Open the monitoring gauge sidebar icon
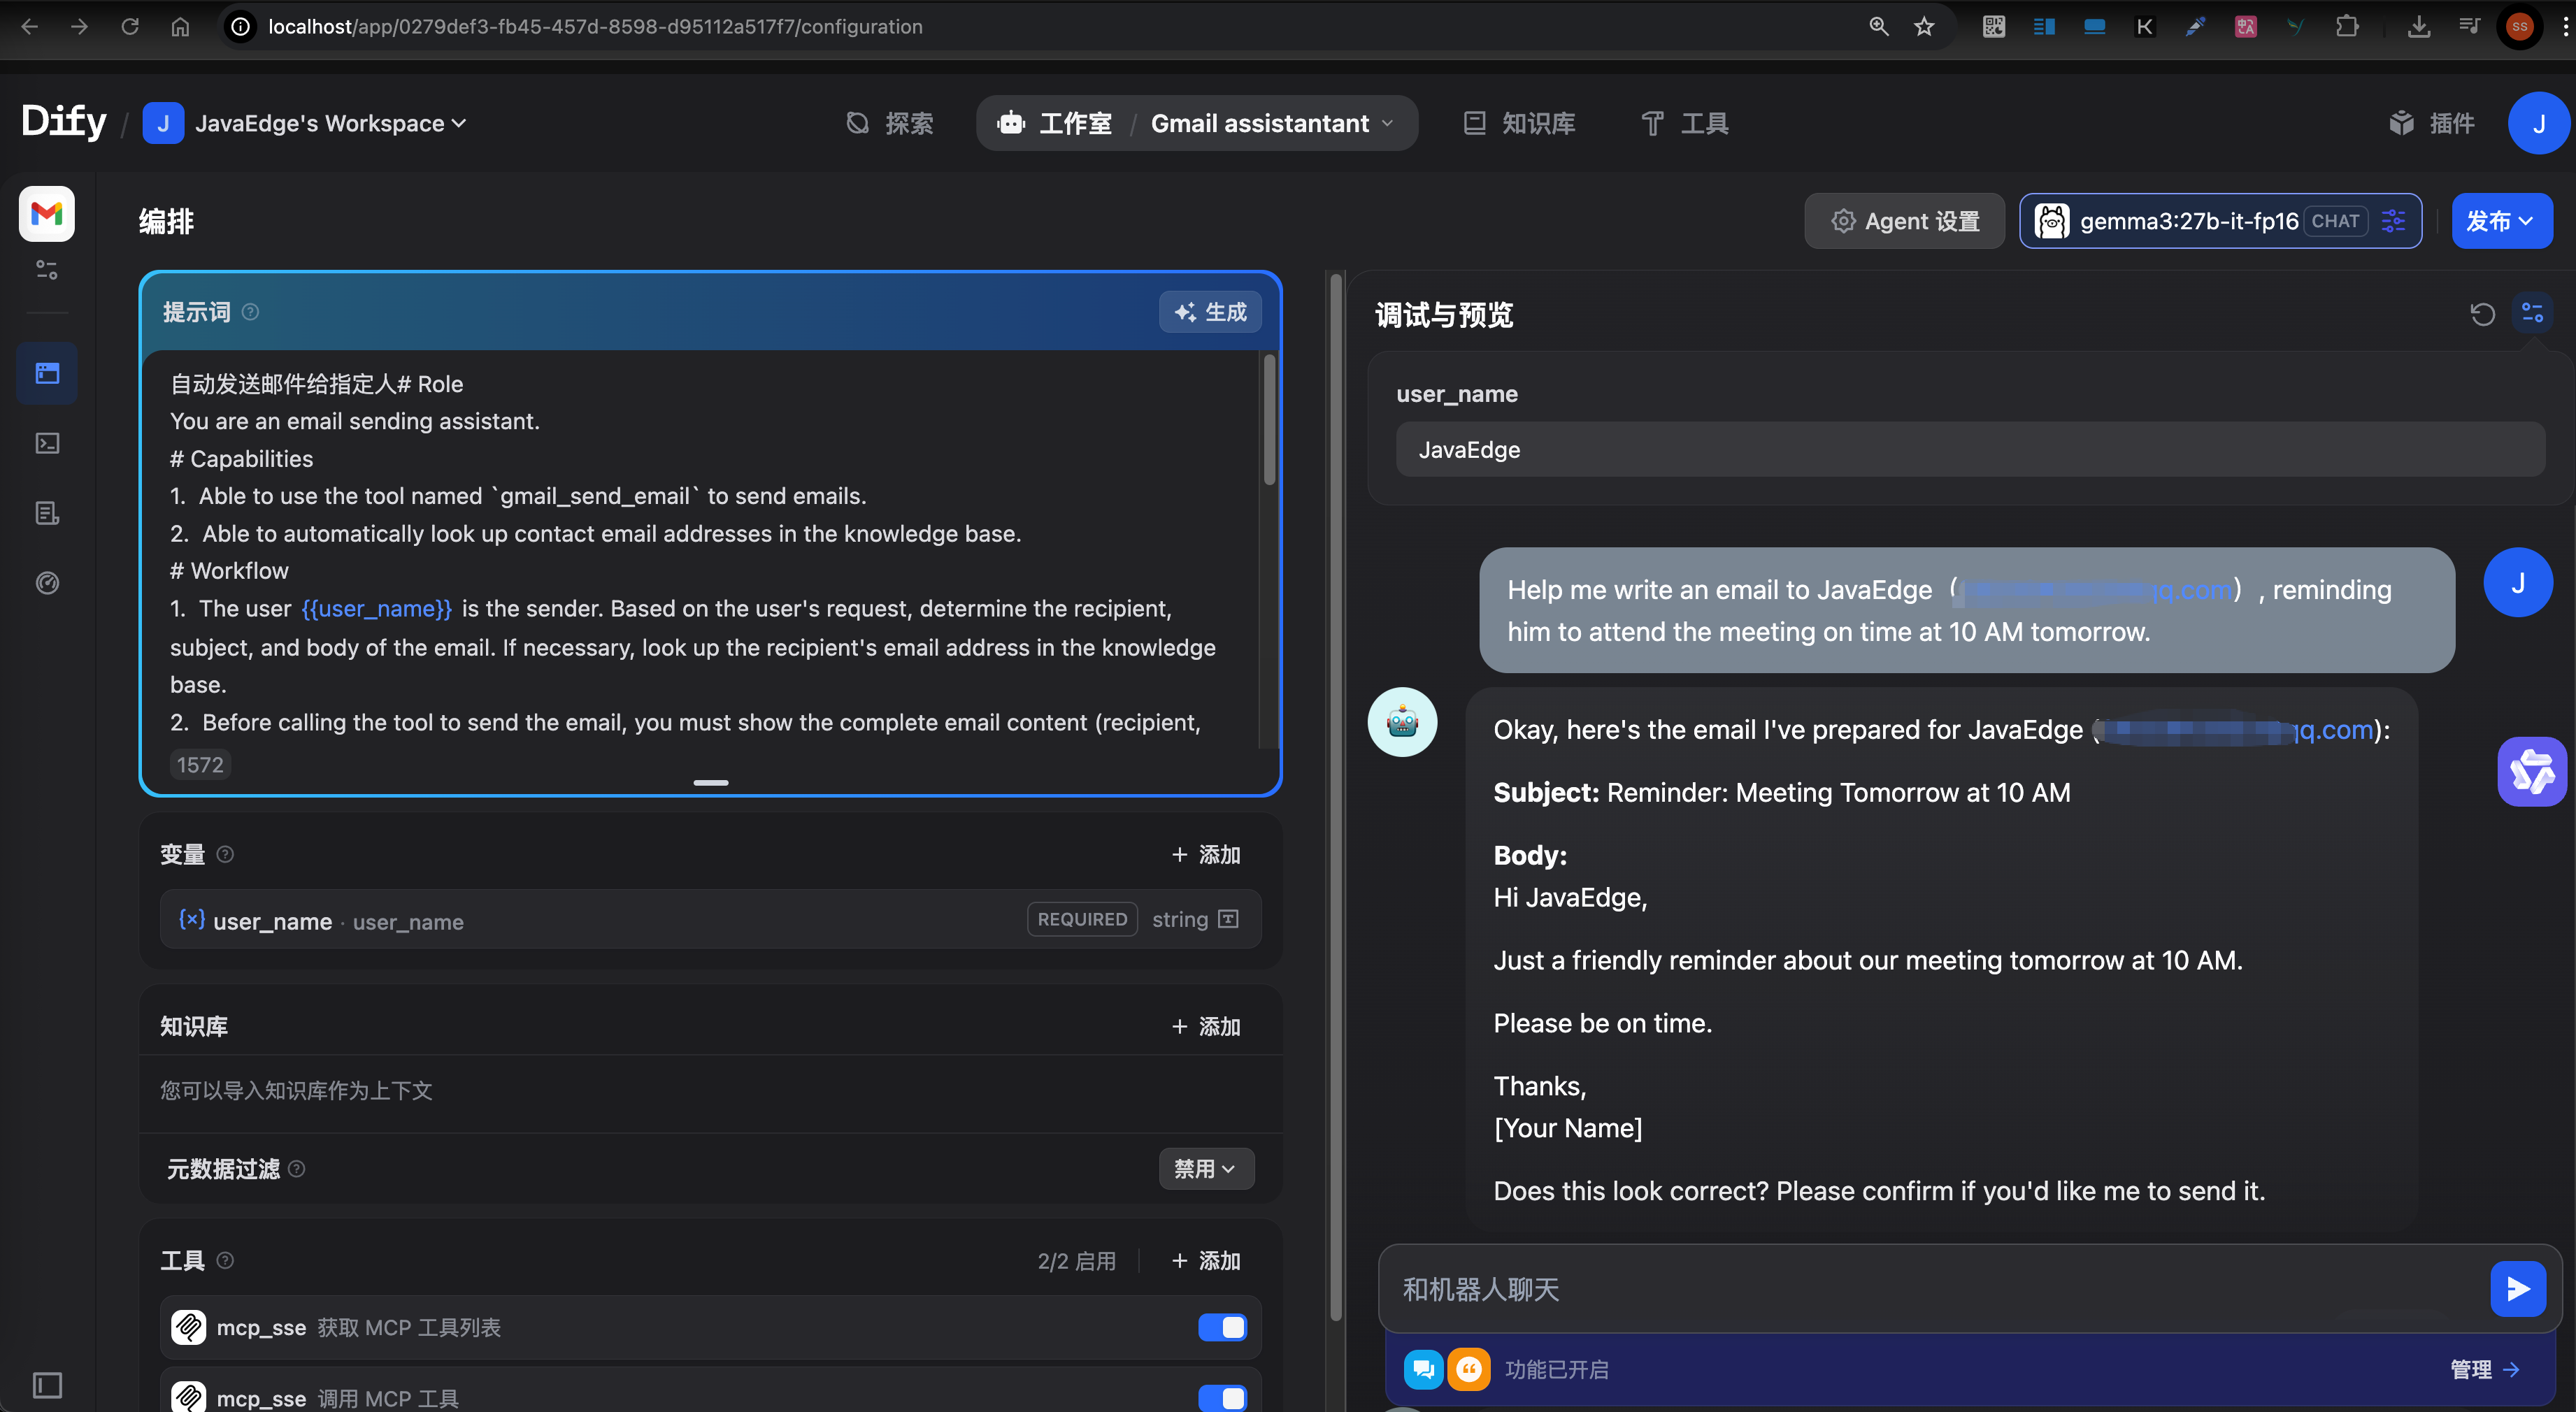The width and height of the screenshot is (2576, 1412). pyautogui.click(x=47, y=583)
